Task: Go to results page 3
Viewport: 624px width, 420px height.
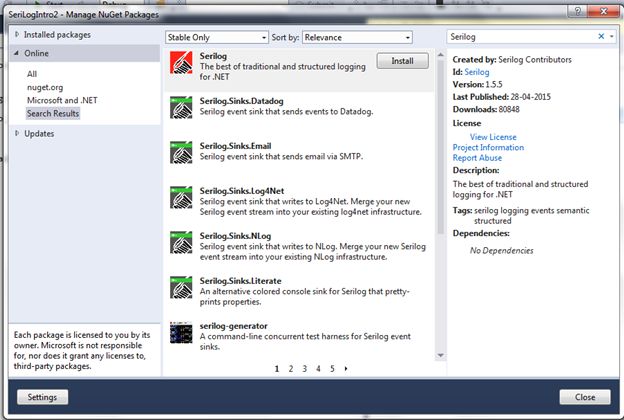Action: 304,369
